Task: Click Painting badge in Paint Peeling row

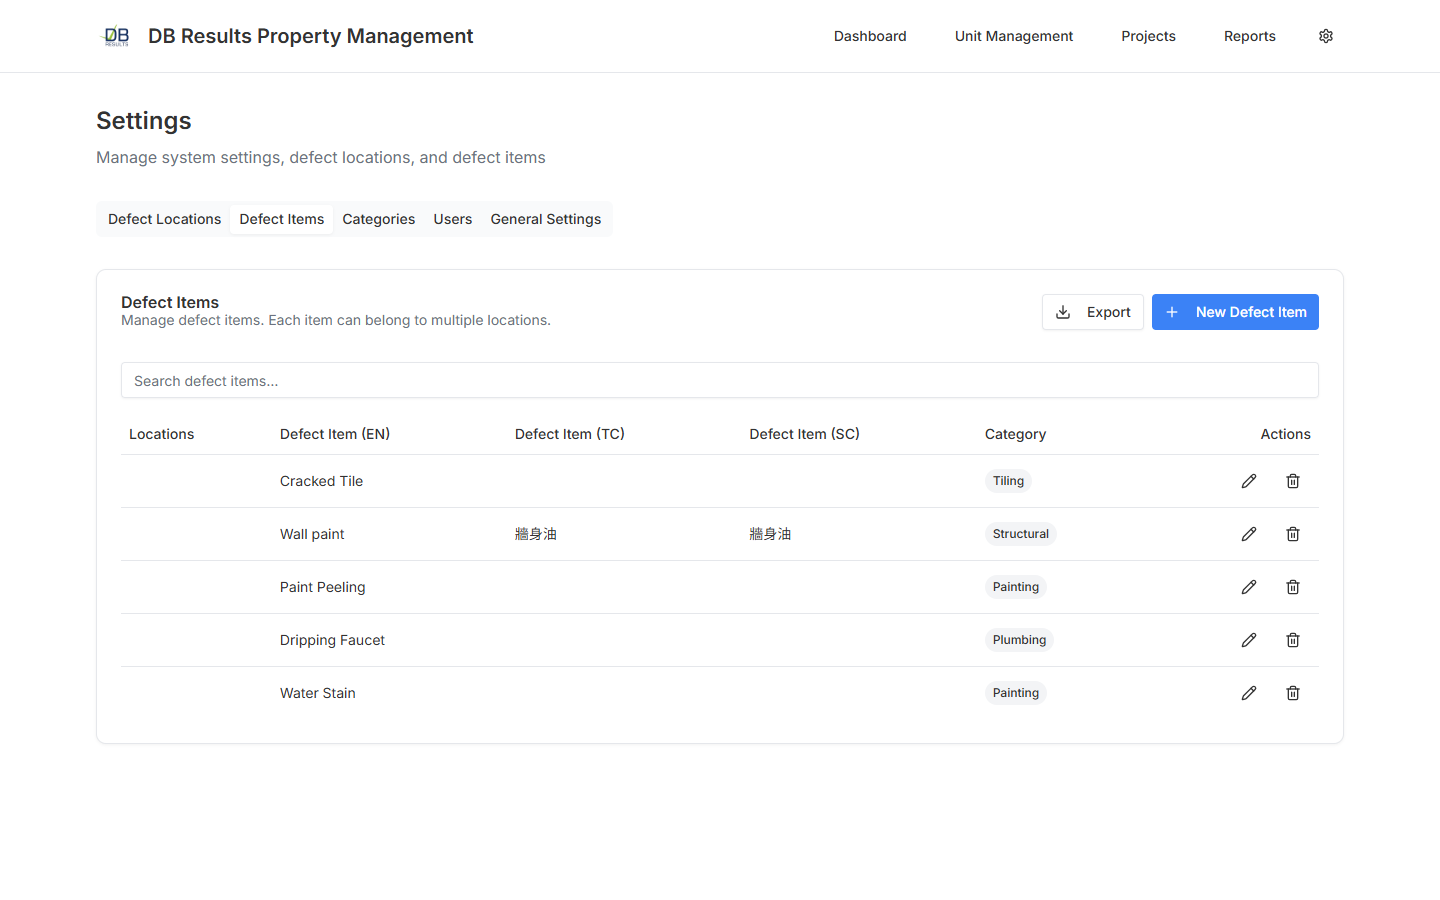Action: click(1016, 587)
